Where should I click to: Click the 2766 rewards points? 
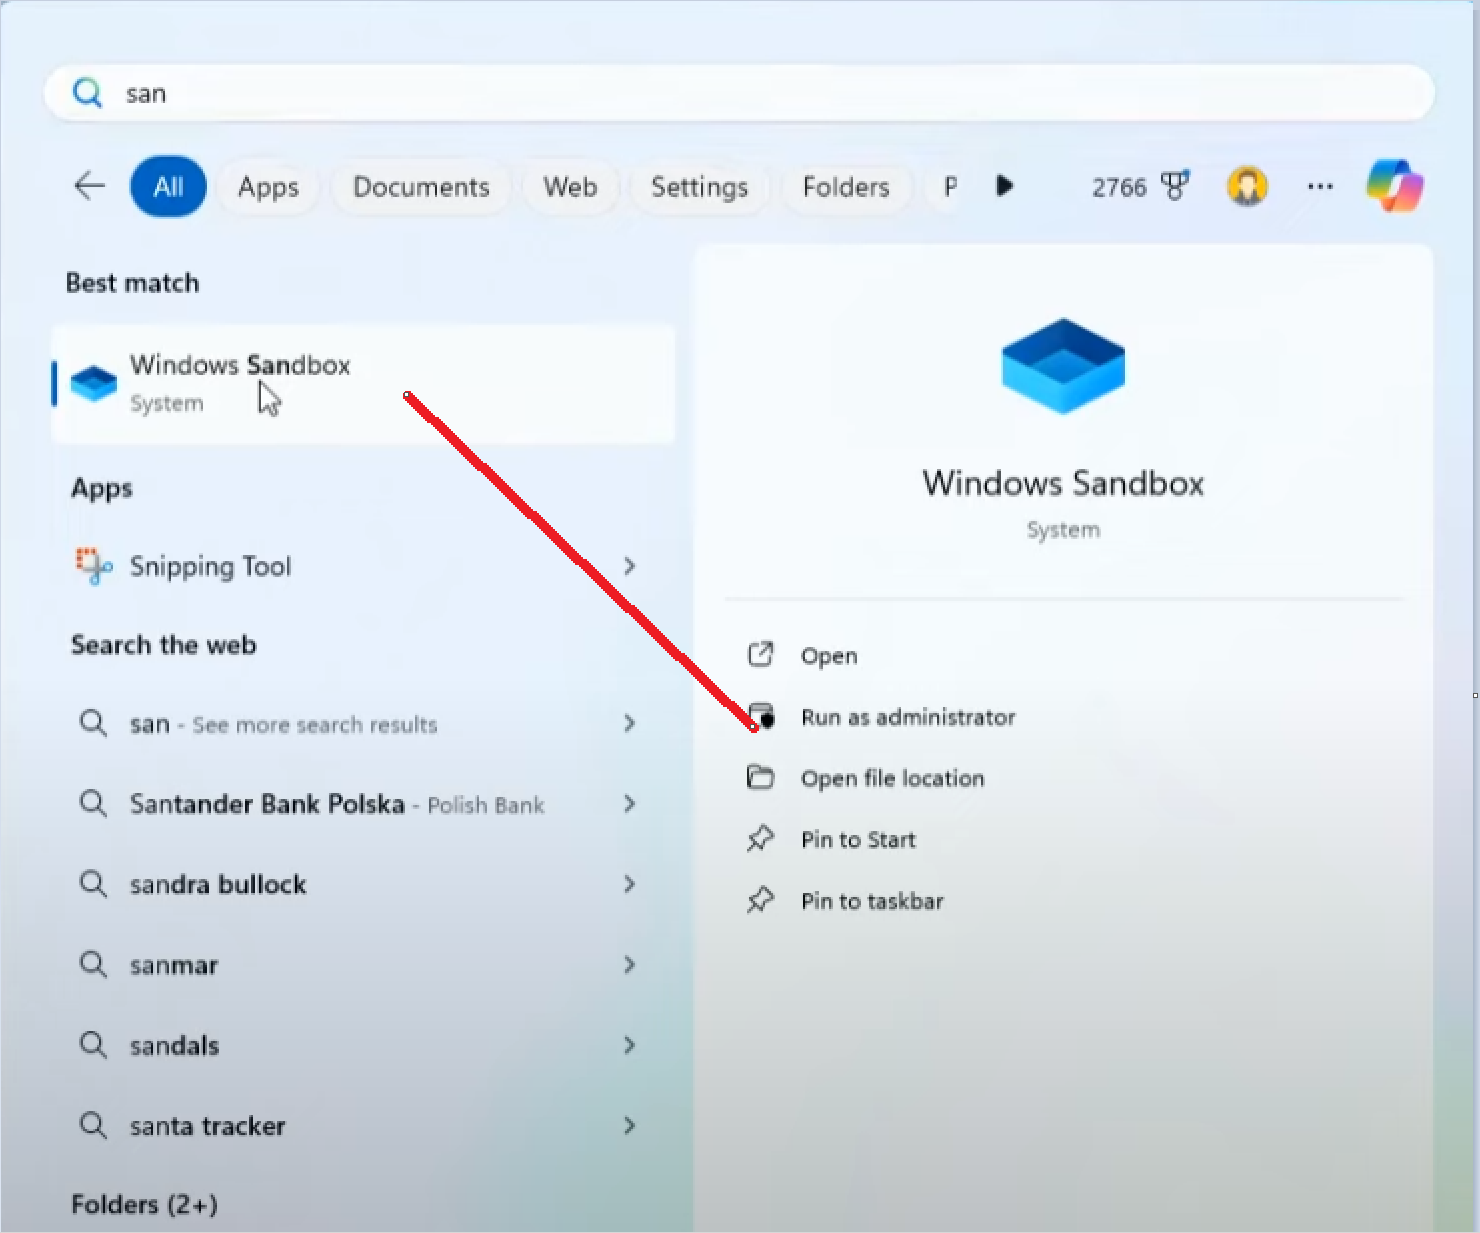pos(1119,187)
